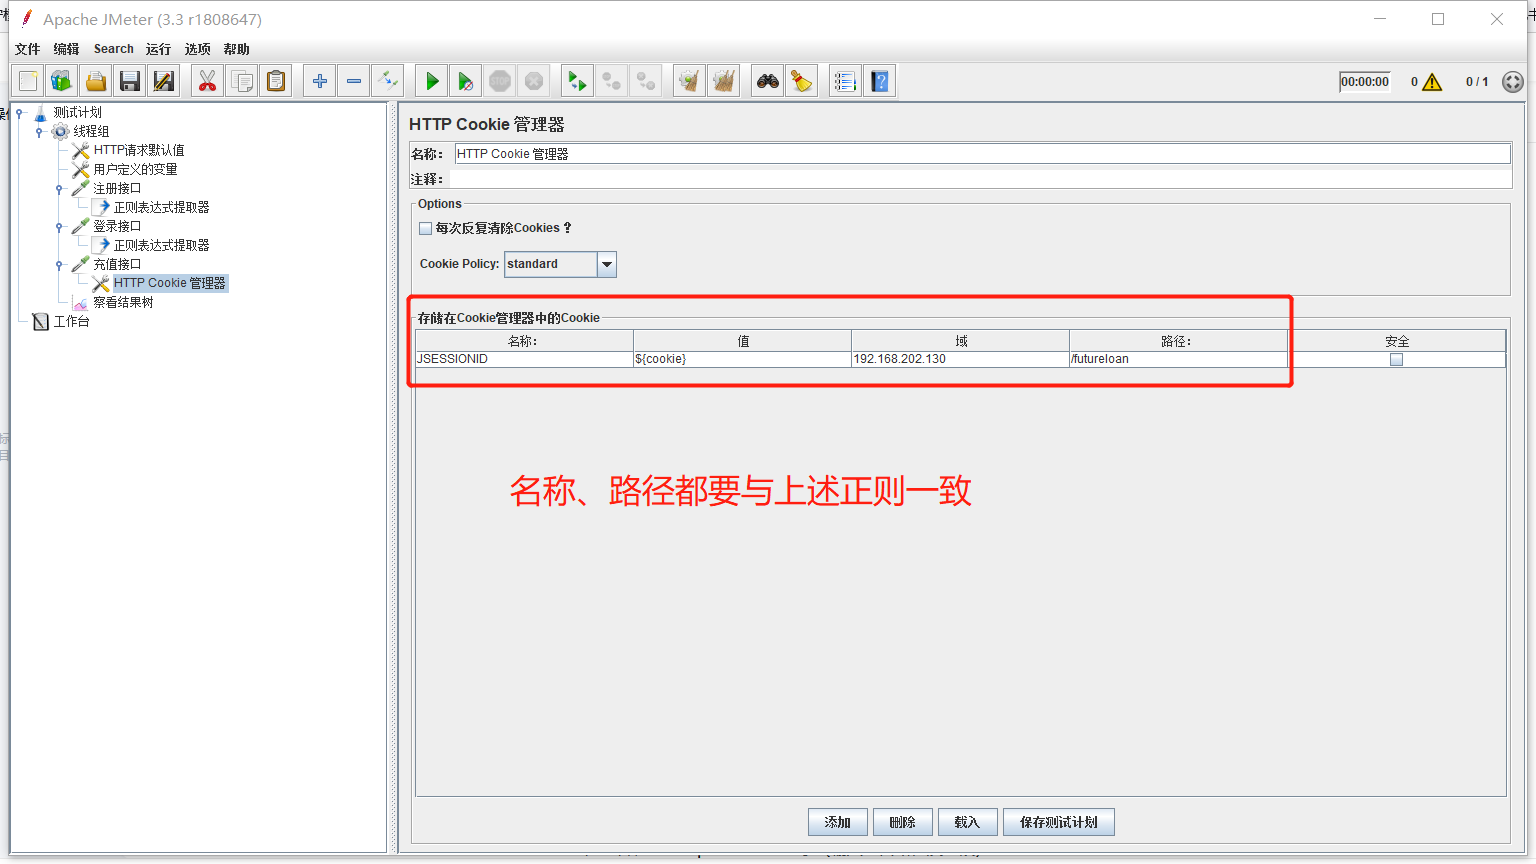Open the 选项 menu
This screenshot has width=1536, height=864.
[x=197, y=49]
